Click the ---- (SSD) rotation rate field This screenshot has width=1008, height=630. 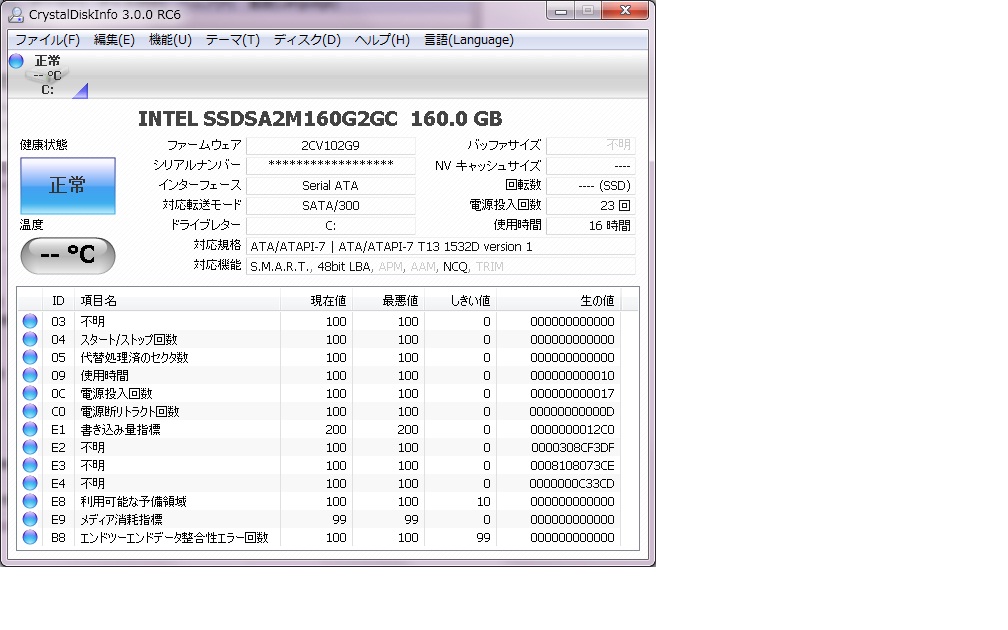[590, 186]
